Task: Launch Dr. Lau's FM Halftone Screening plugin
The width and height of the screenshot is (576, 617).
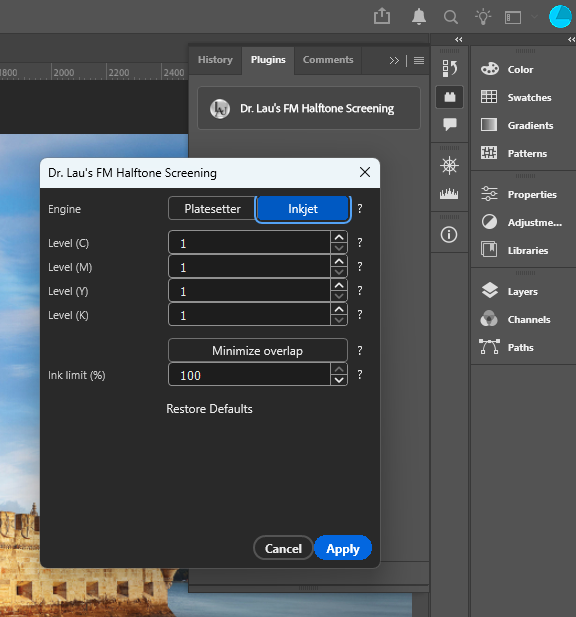Action: coord(308,108)
